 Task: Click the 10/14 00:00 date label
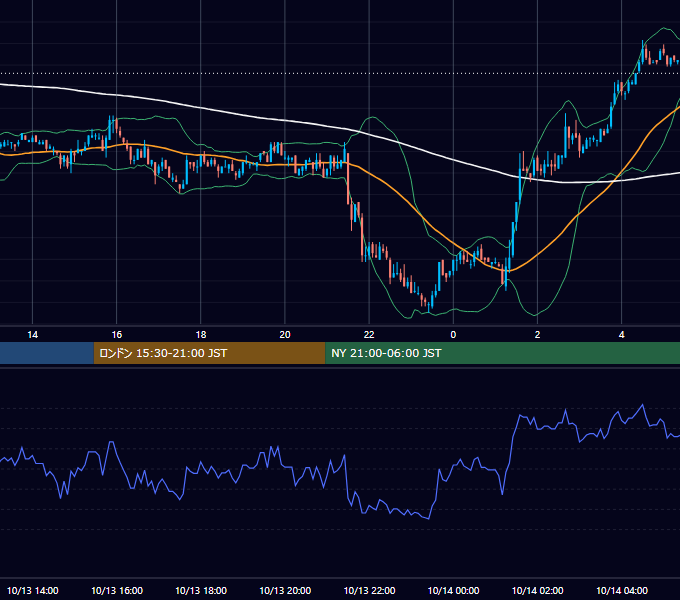pos(453,590)
